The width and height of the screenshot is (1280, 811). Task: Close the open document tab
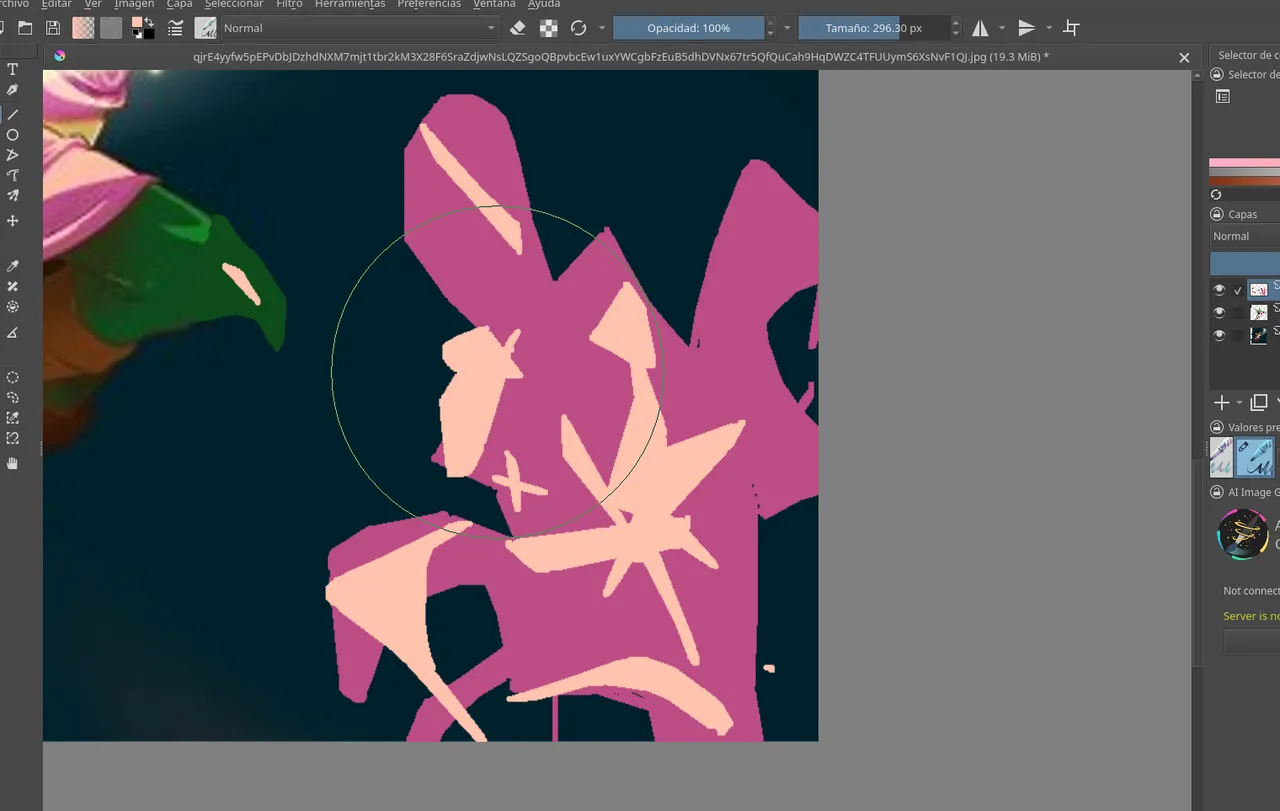pos(1184,58)
